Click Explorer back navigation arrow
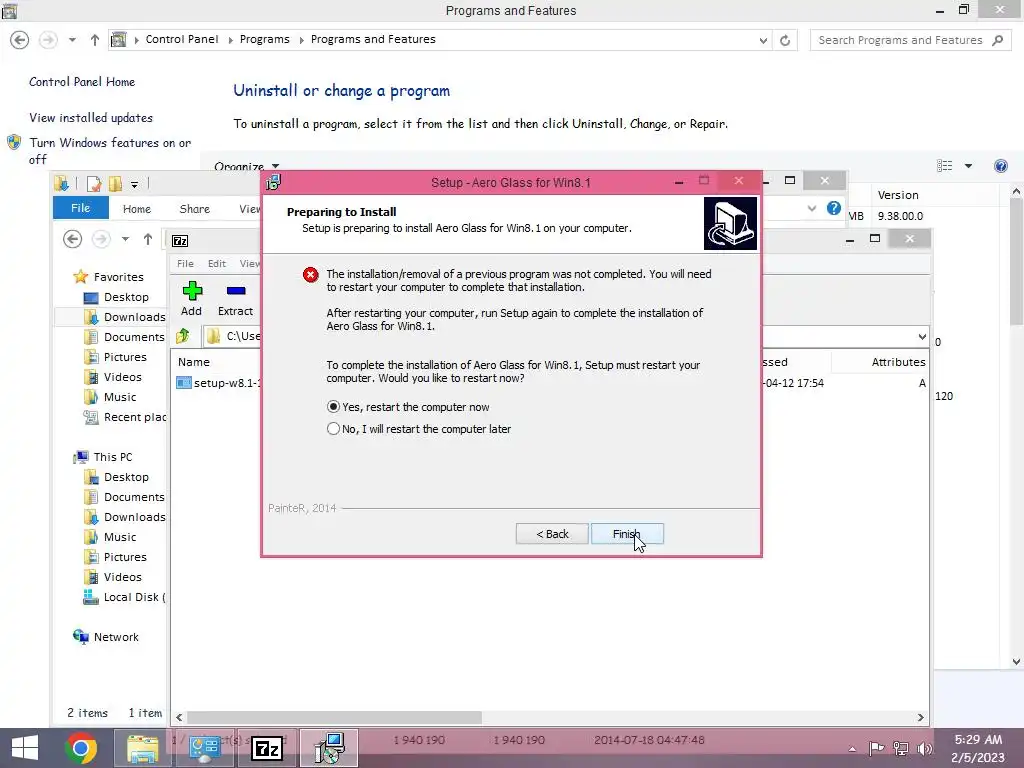This screenshot has height=768, width=1024. pyautogui.click(x=72, y=239)
